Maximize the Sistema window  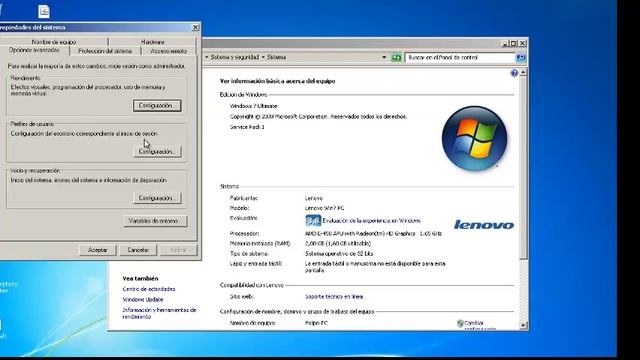(x=513, y=43)
